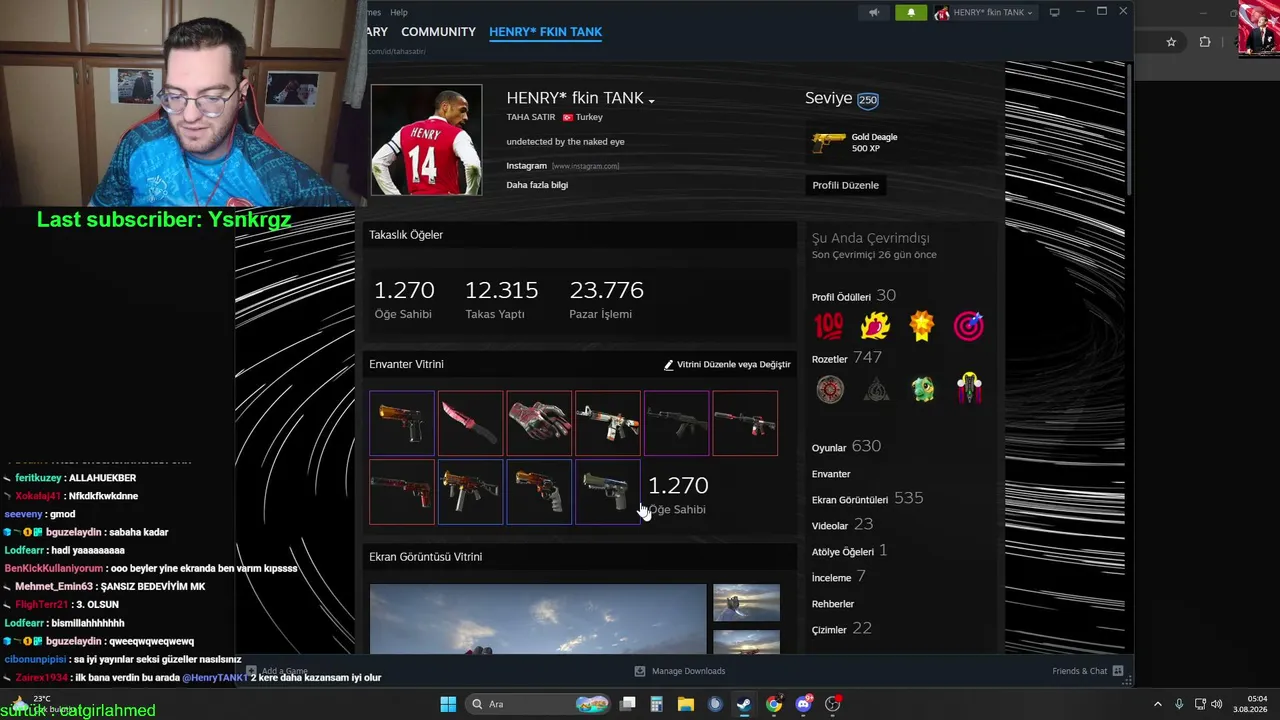This screenshot has height=720, width=1280.
Task: Select the HENRY* FKIN TANK profile tab
Action: [545, 32]
